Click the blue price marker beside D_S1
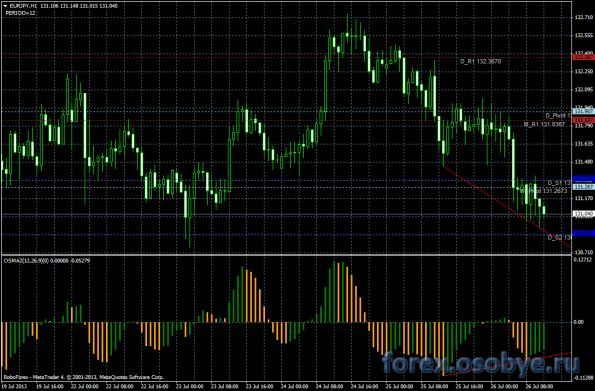This screenshot has width=595, height=391. (x=584, y=178)
